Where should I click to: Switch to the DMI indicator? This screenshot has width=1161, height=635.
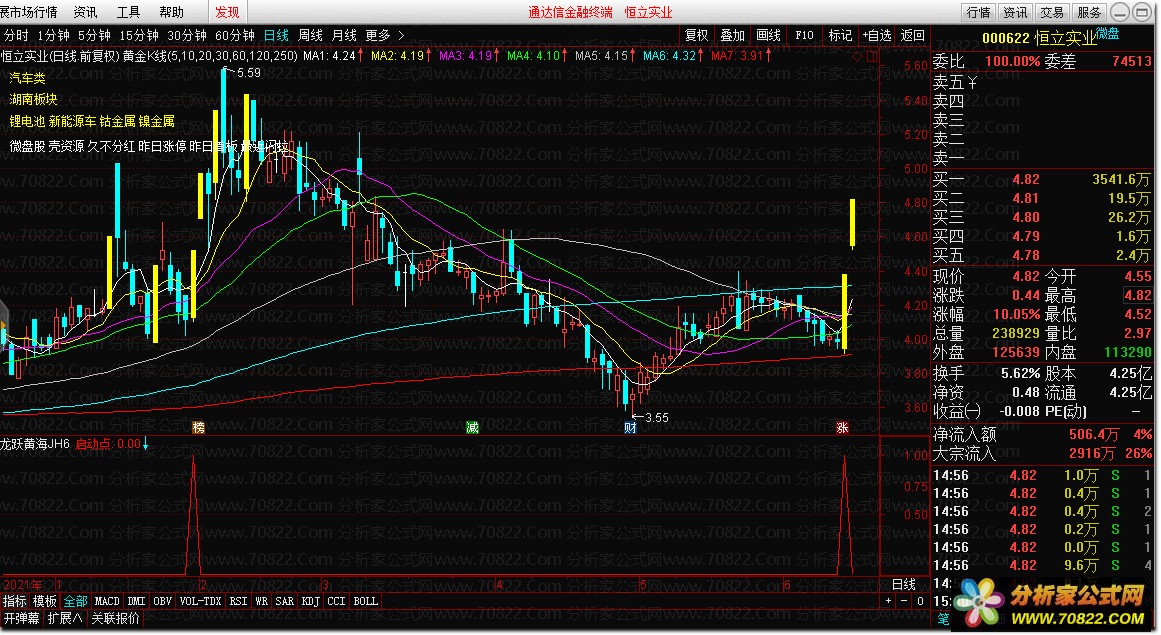point(136,601)
